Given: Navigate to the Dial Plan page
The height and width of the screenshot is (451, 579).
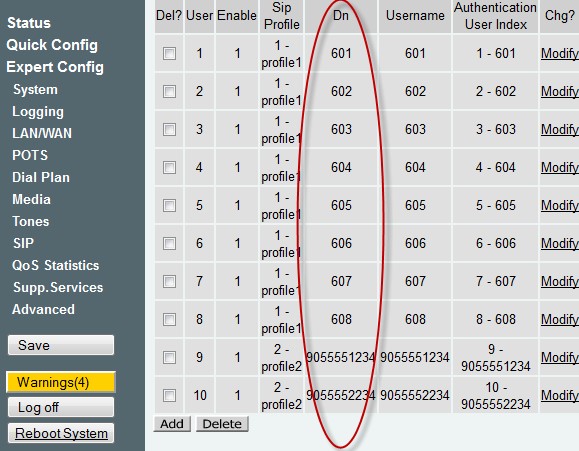Looking at the screenshot, I should pyautogui.click(x=41, y=177).
